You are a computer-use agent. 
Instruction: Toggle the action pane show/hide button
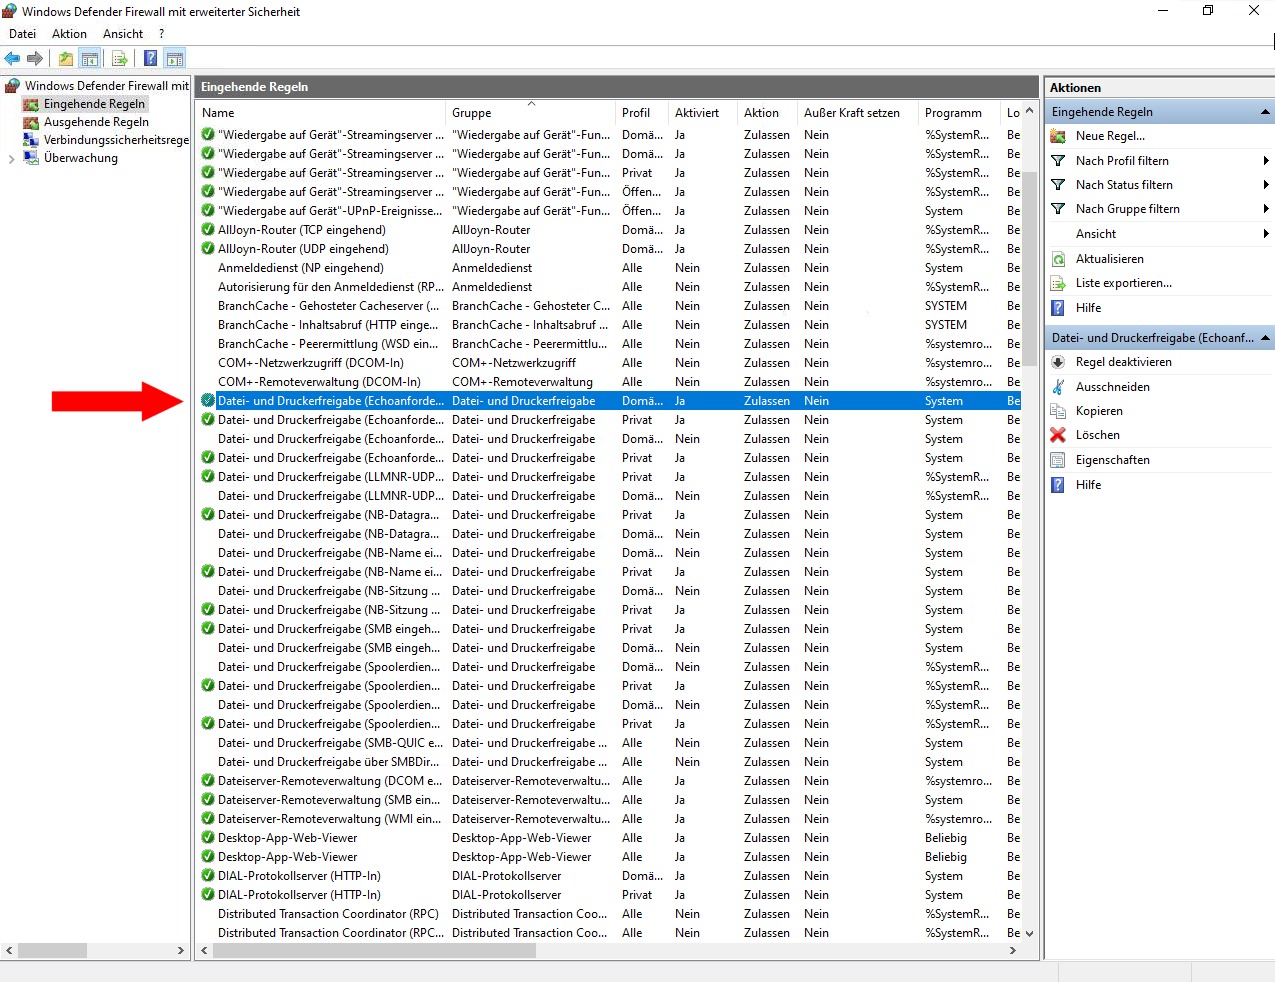click(x=175, y=59)
